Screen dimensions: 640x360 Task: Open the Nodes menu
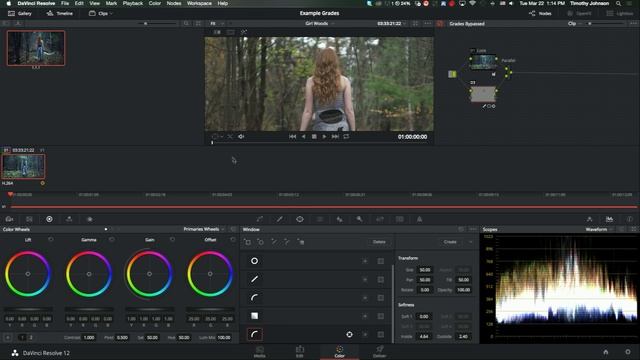click(174, 3)
